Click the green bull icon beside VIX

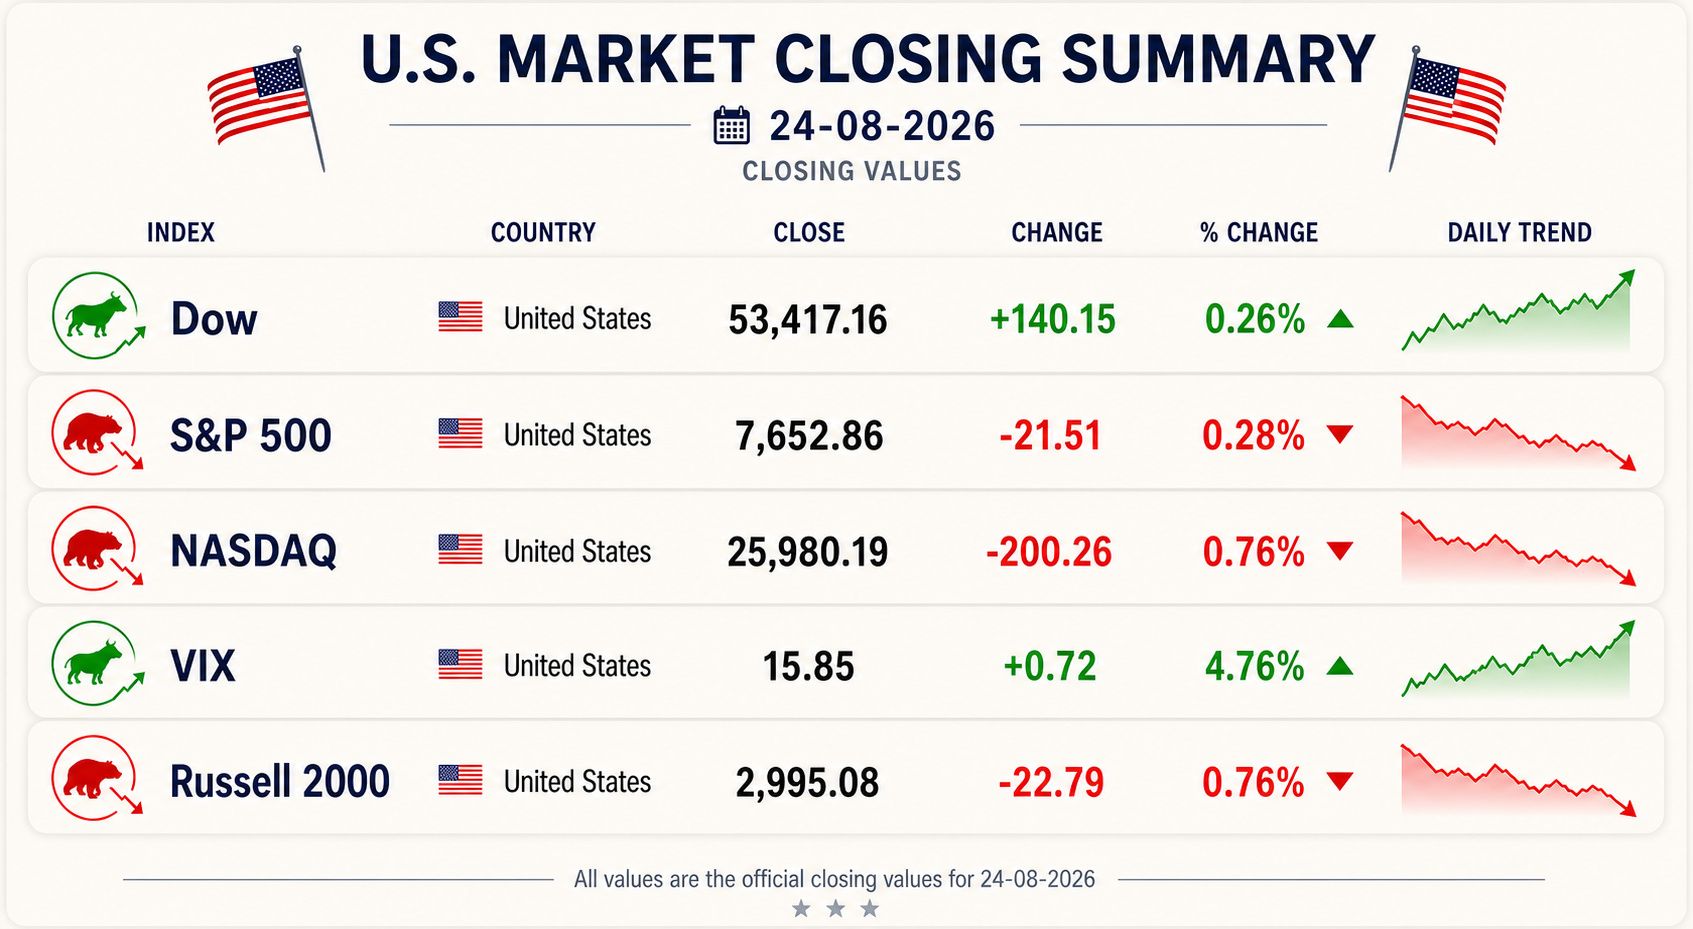tap(98, 663)
